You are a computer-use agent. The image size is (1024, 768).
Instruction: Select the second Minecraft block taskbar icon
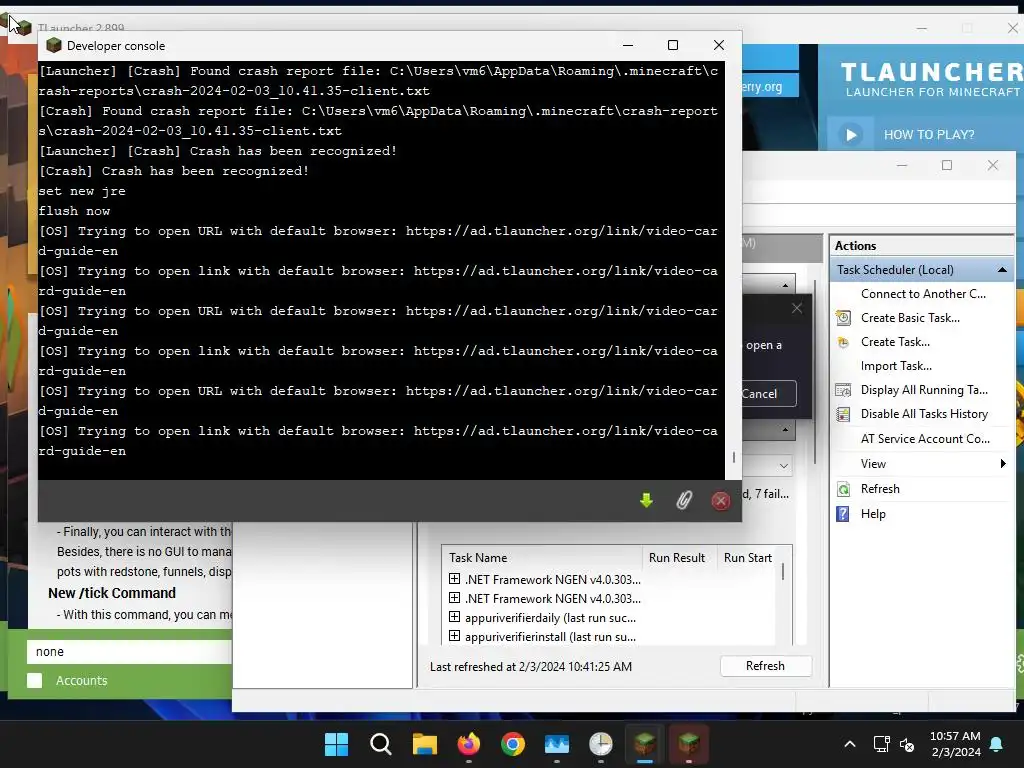point(688,744)
